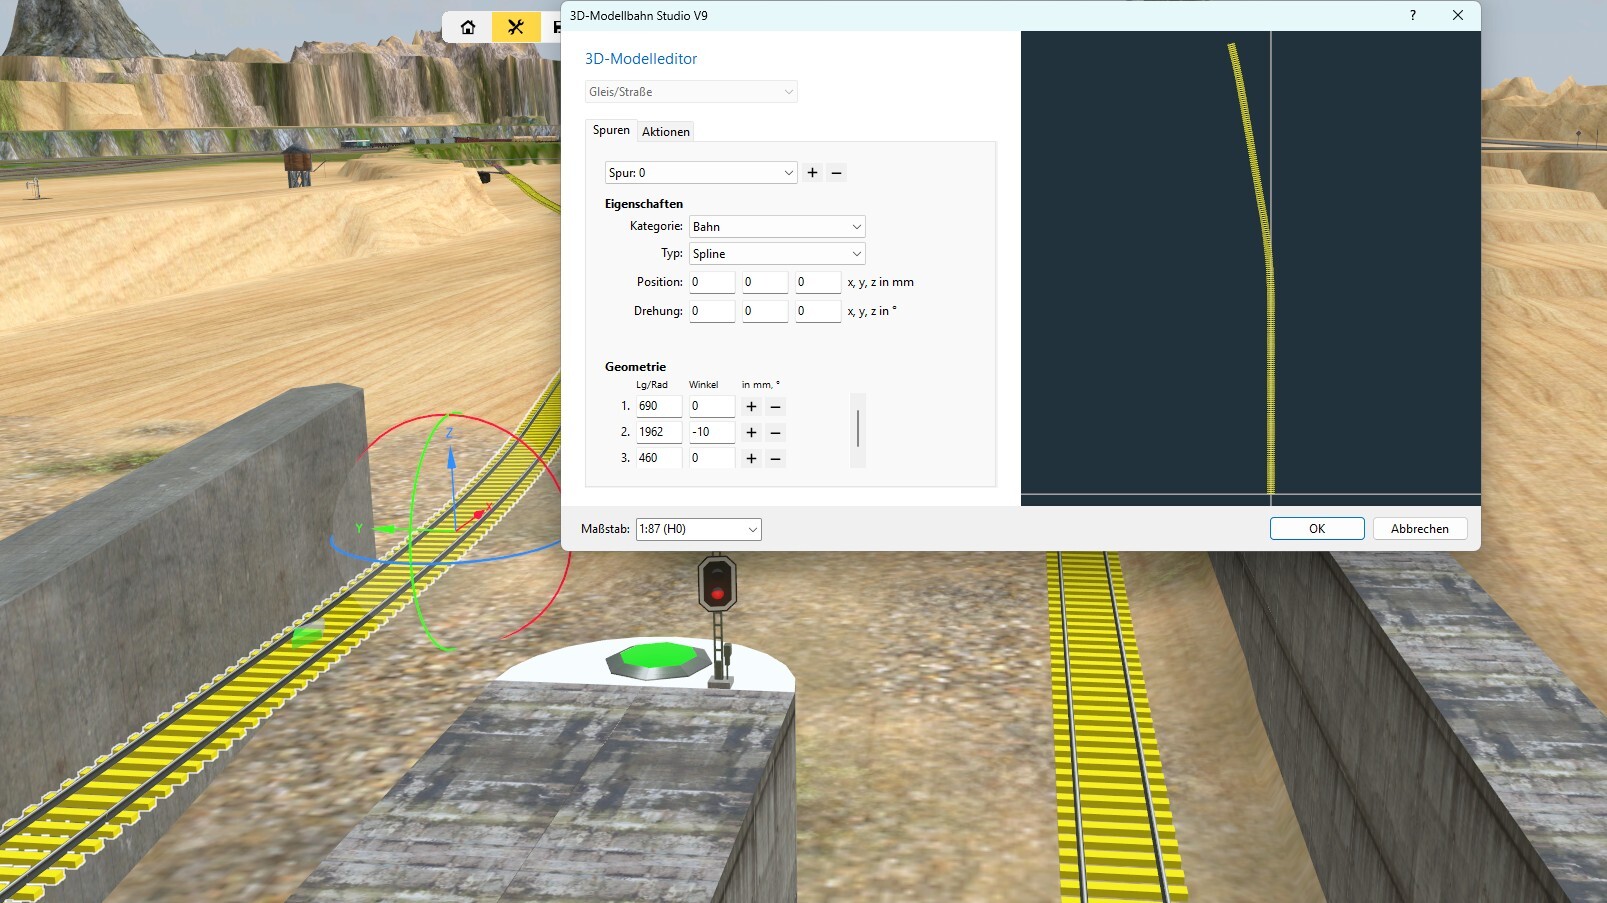Open the Spur: 0 track selector dropdown
Image resolution: width=1607 pixels, height=903 pixels.
(x=701, y=173)
